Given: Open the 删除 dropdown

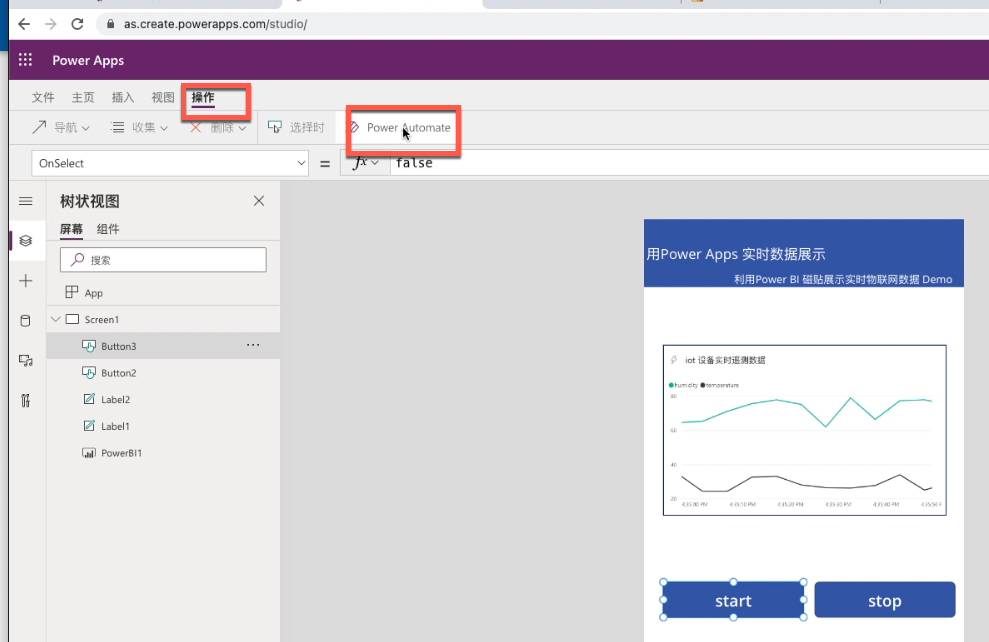Looking at the screenshot, I should pyautogui.click(x=218, y=127).
